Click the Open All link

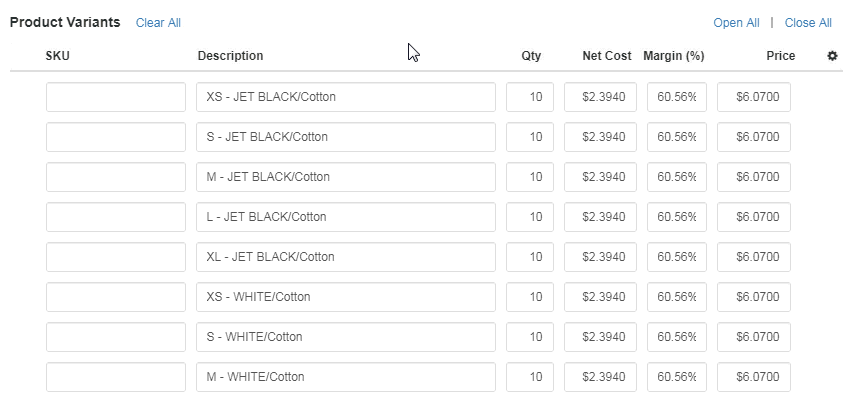(x=736, y=23)
